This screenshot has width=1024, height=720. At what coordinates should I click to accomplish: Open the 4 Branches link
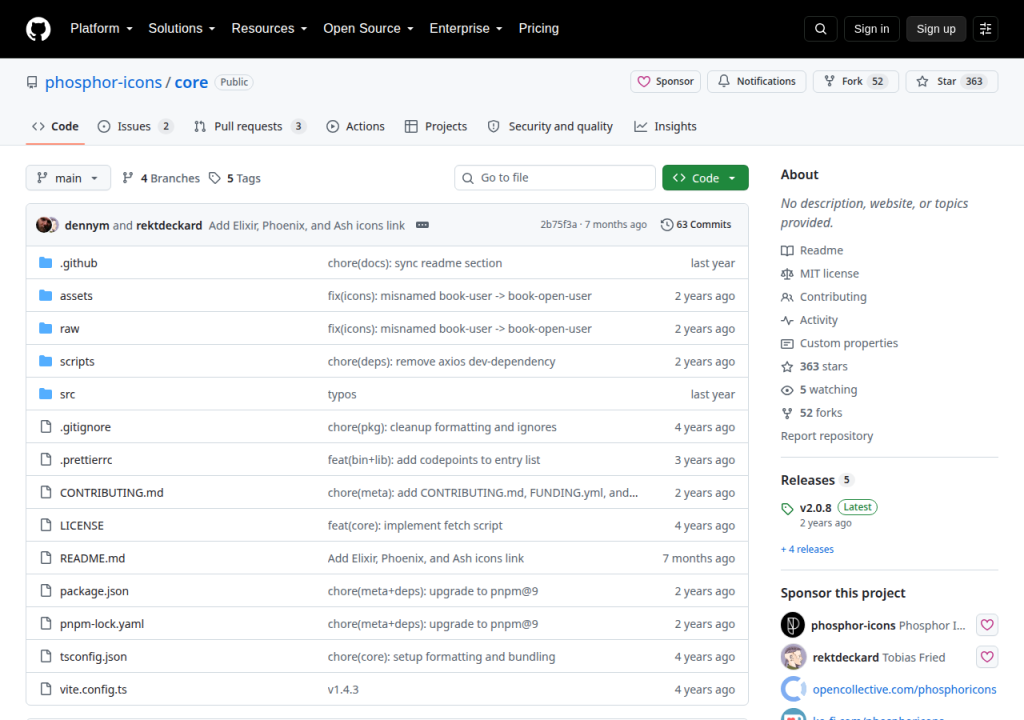pos(161,178)
